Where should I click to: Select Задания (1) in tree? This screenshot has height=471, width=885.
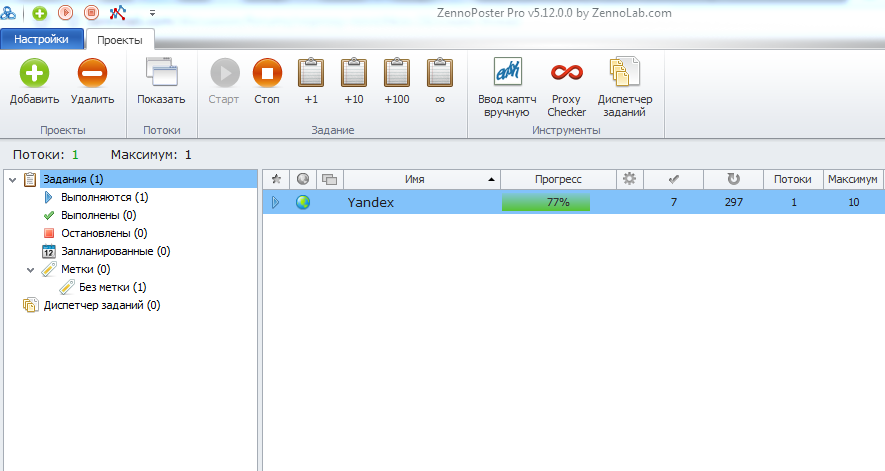click(73, 180)
